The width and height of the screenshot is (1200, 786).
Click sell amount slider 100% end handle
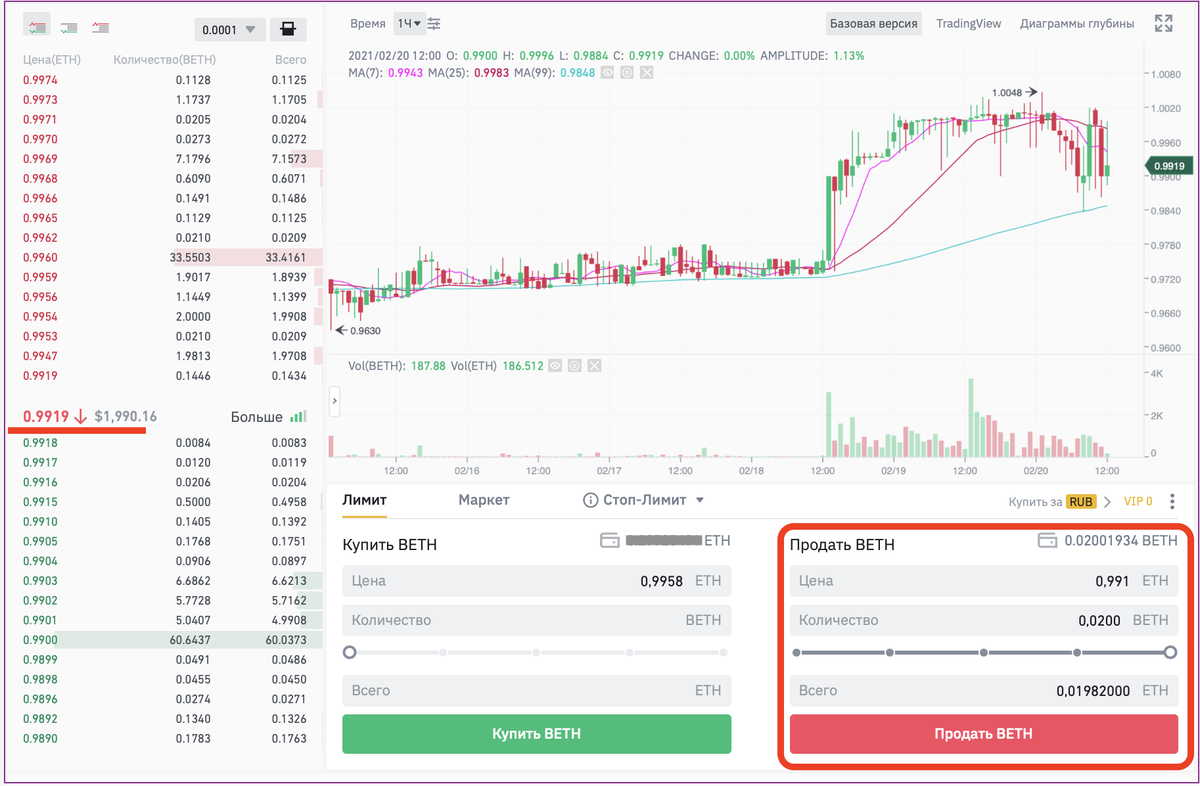[1171, 653]
